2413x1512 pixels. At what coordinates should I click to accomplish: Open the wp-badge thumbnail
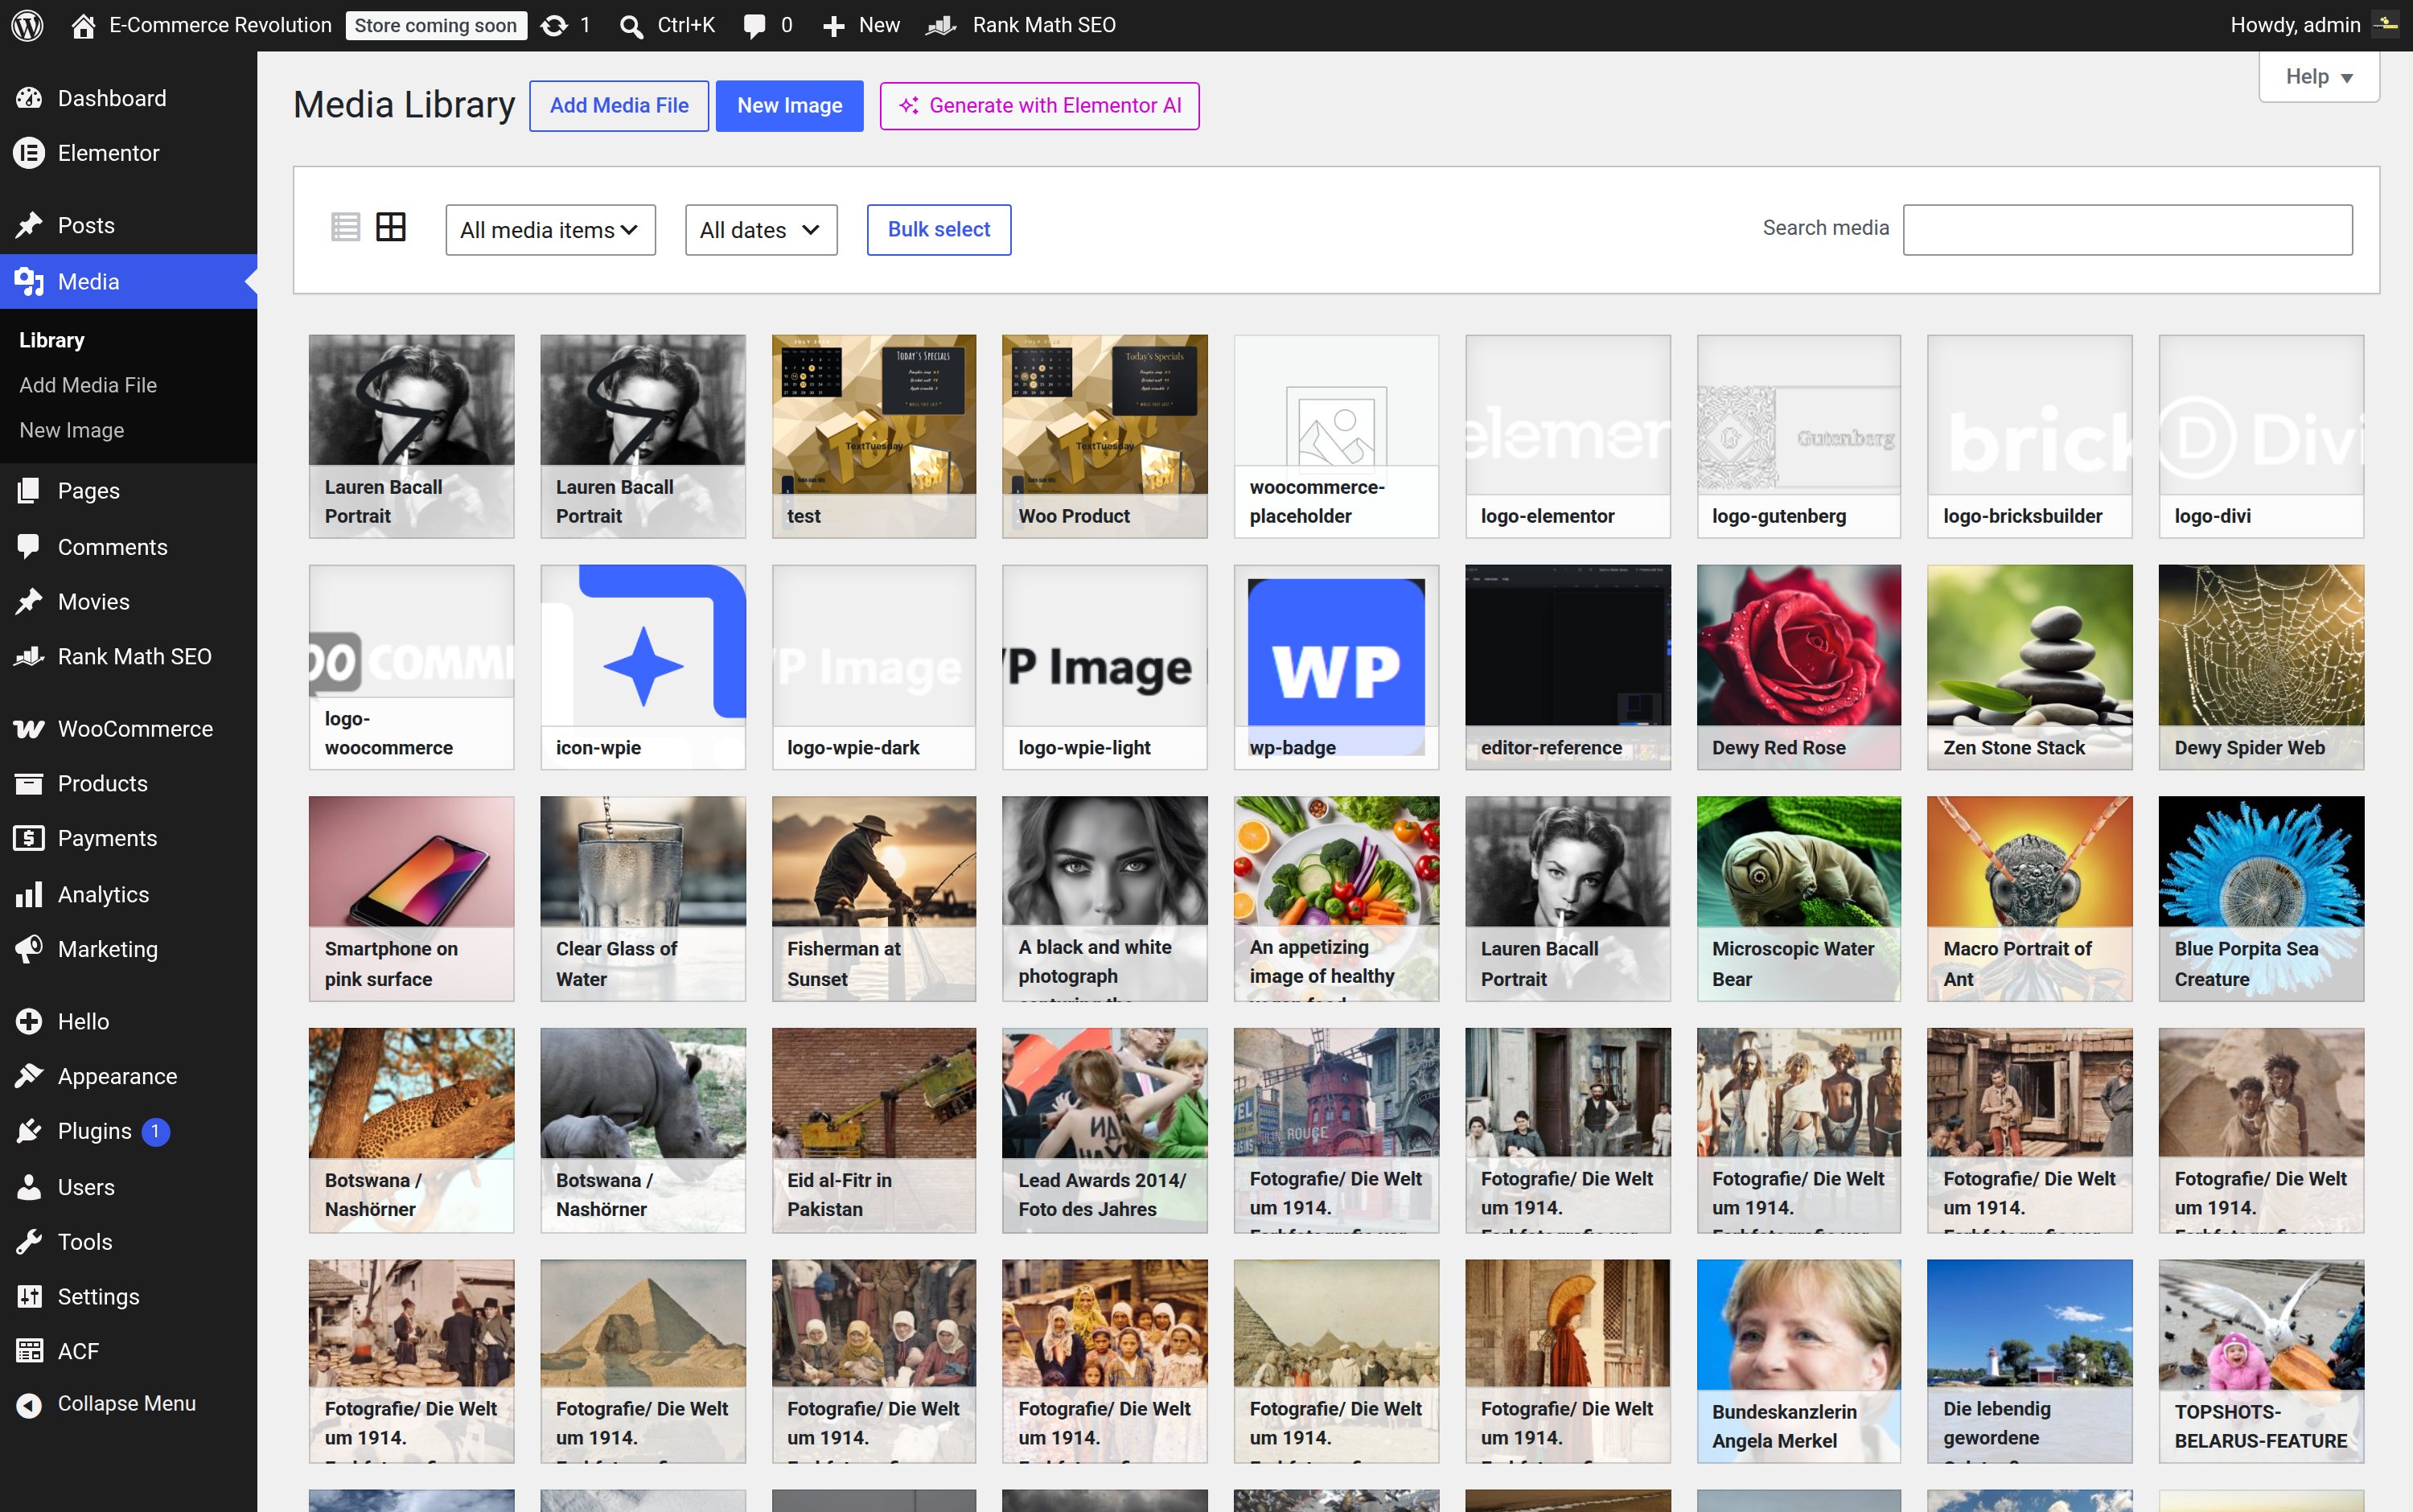(x=1336, y=667)
